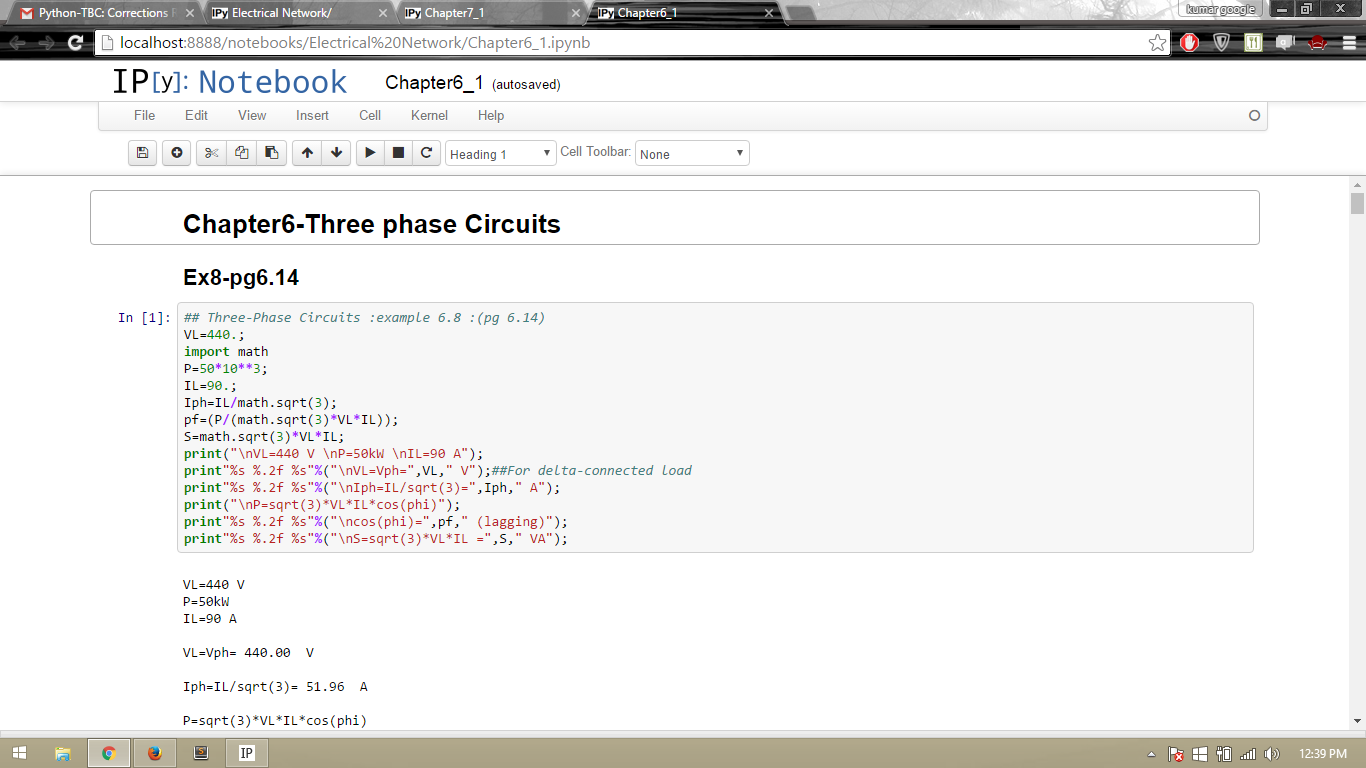The width and height of the screenshot is (1366, 768).
Task: Move the cell down with arrow icon
Action: click(337, 153)
